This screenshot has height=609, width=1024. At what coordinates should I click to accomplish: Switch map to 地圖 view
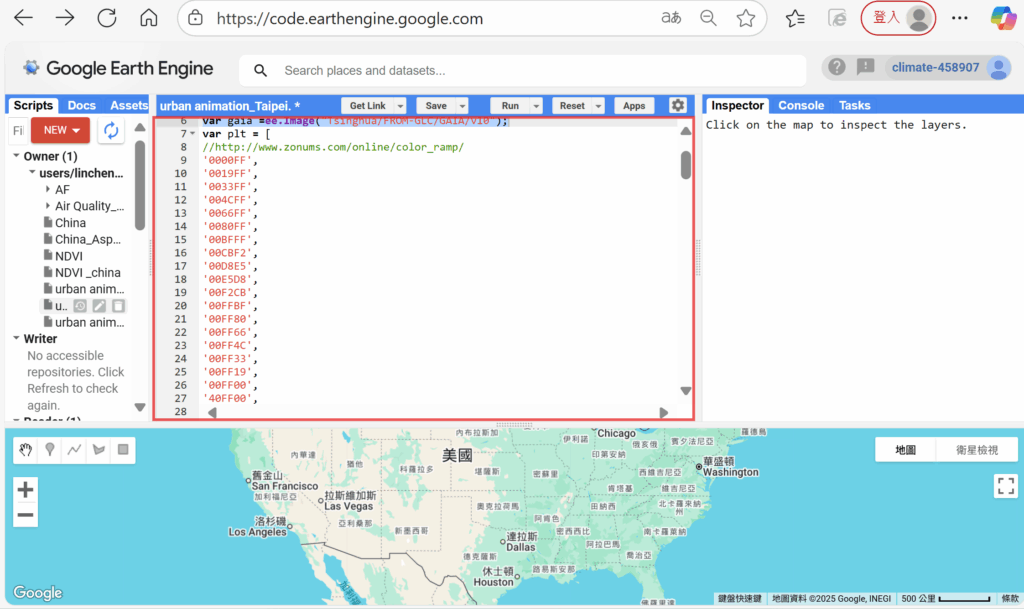905,450
